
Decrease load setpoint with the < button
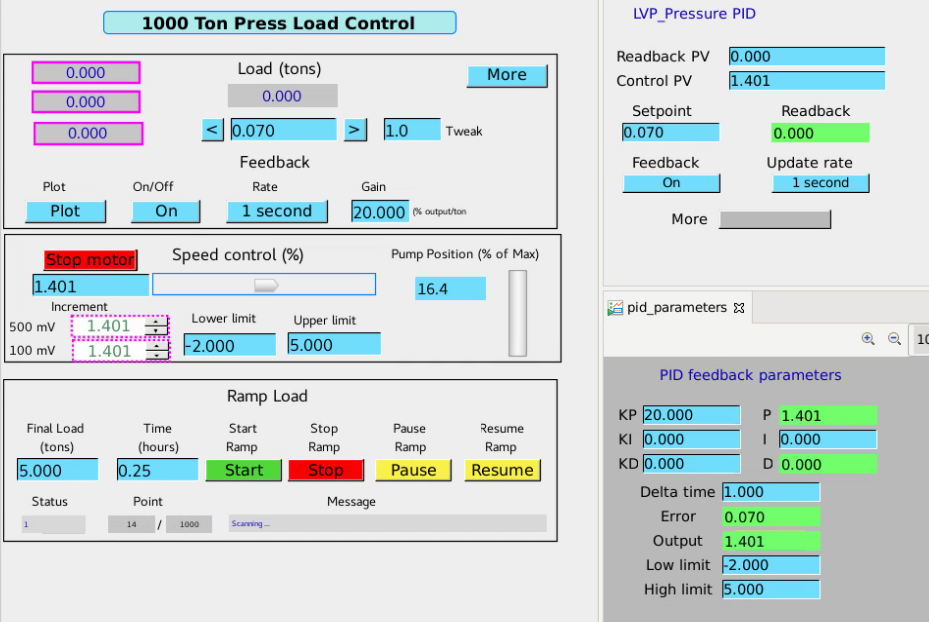(x=212, y=130)
